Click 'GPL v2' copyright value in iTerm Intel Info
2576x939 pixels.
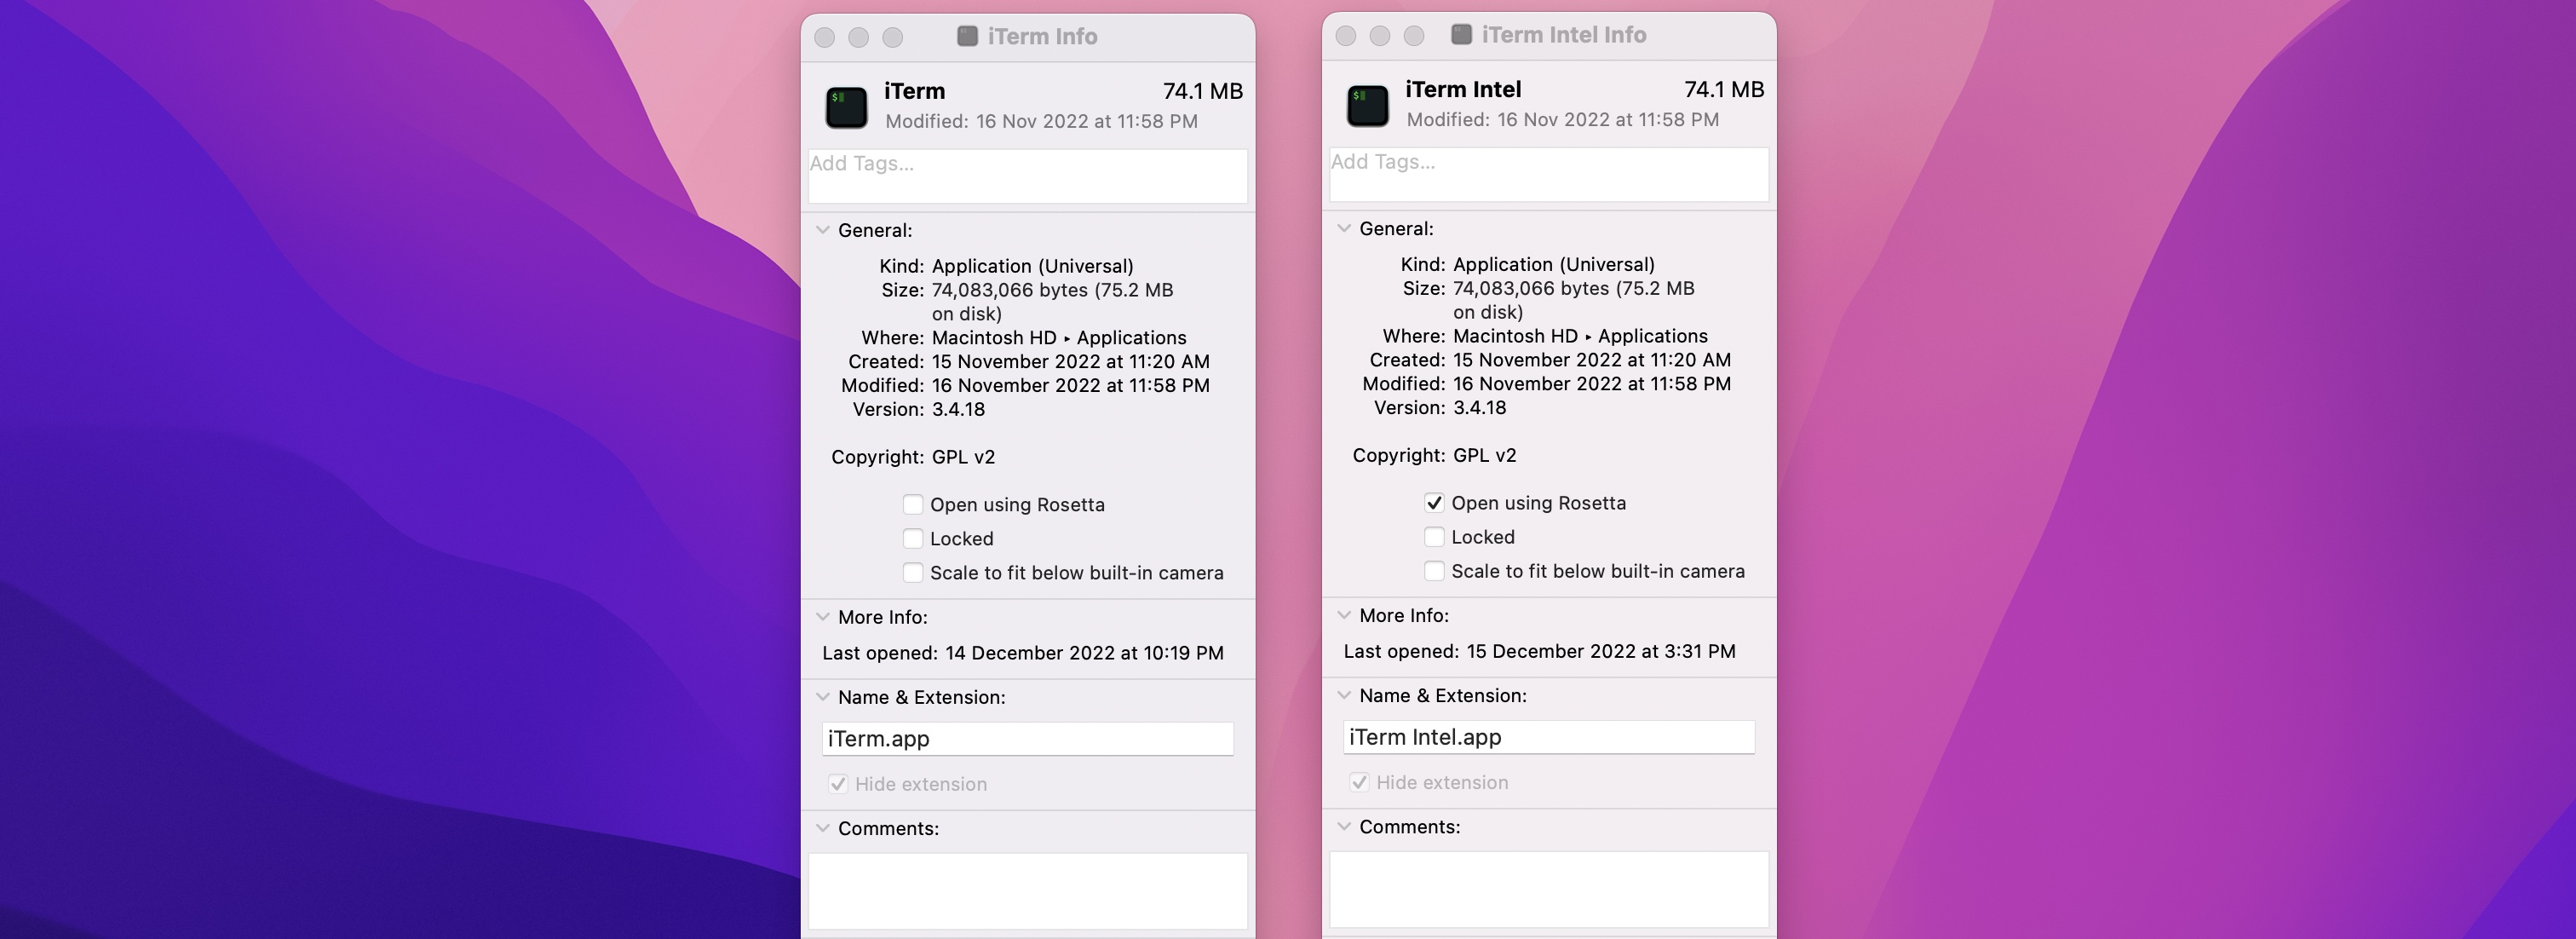pyautogui.click(x=1484, y=455)
